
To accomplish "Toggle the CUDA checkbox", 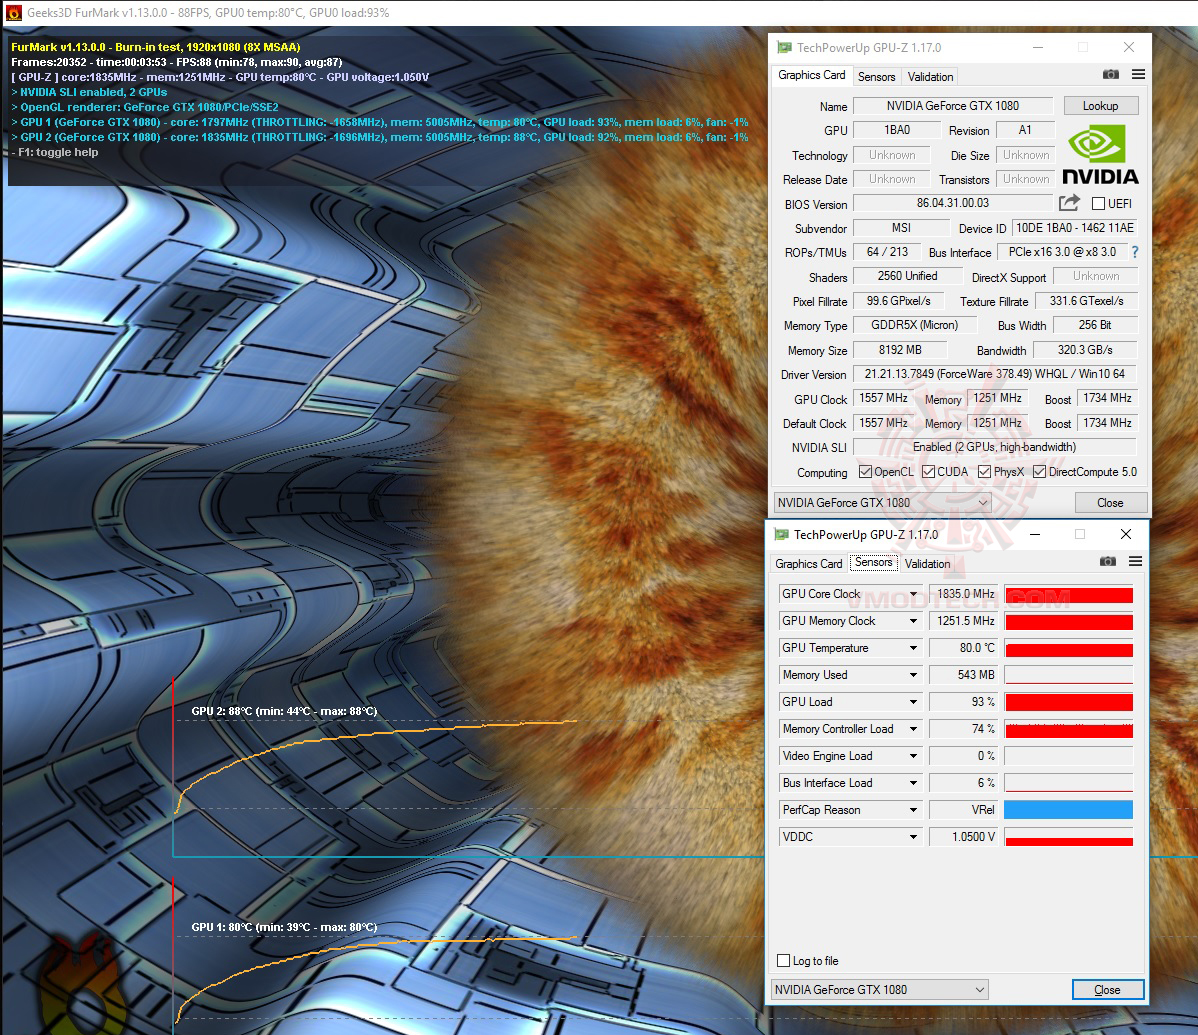I will tap(928, 471).
